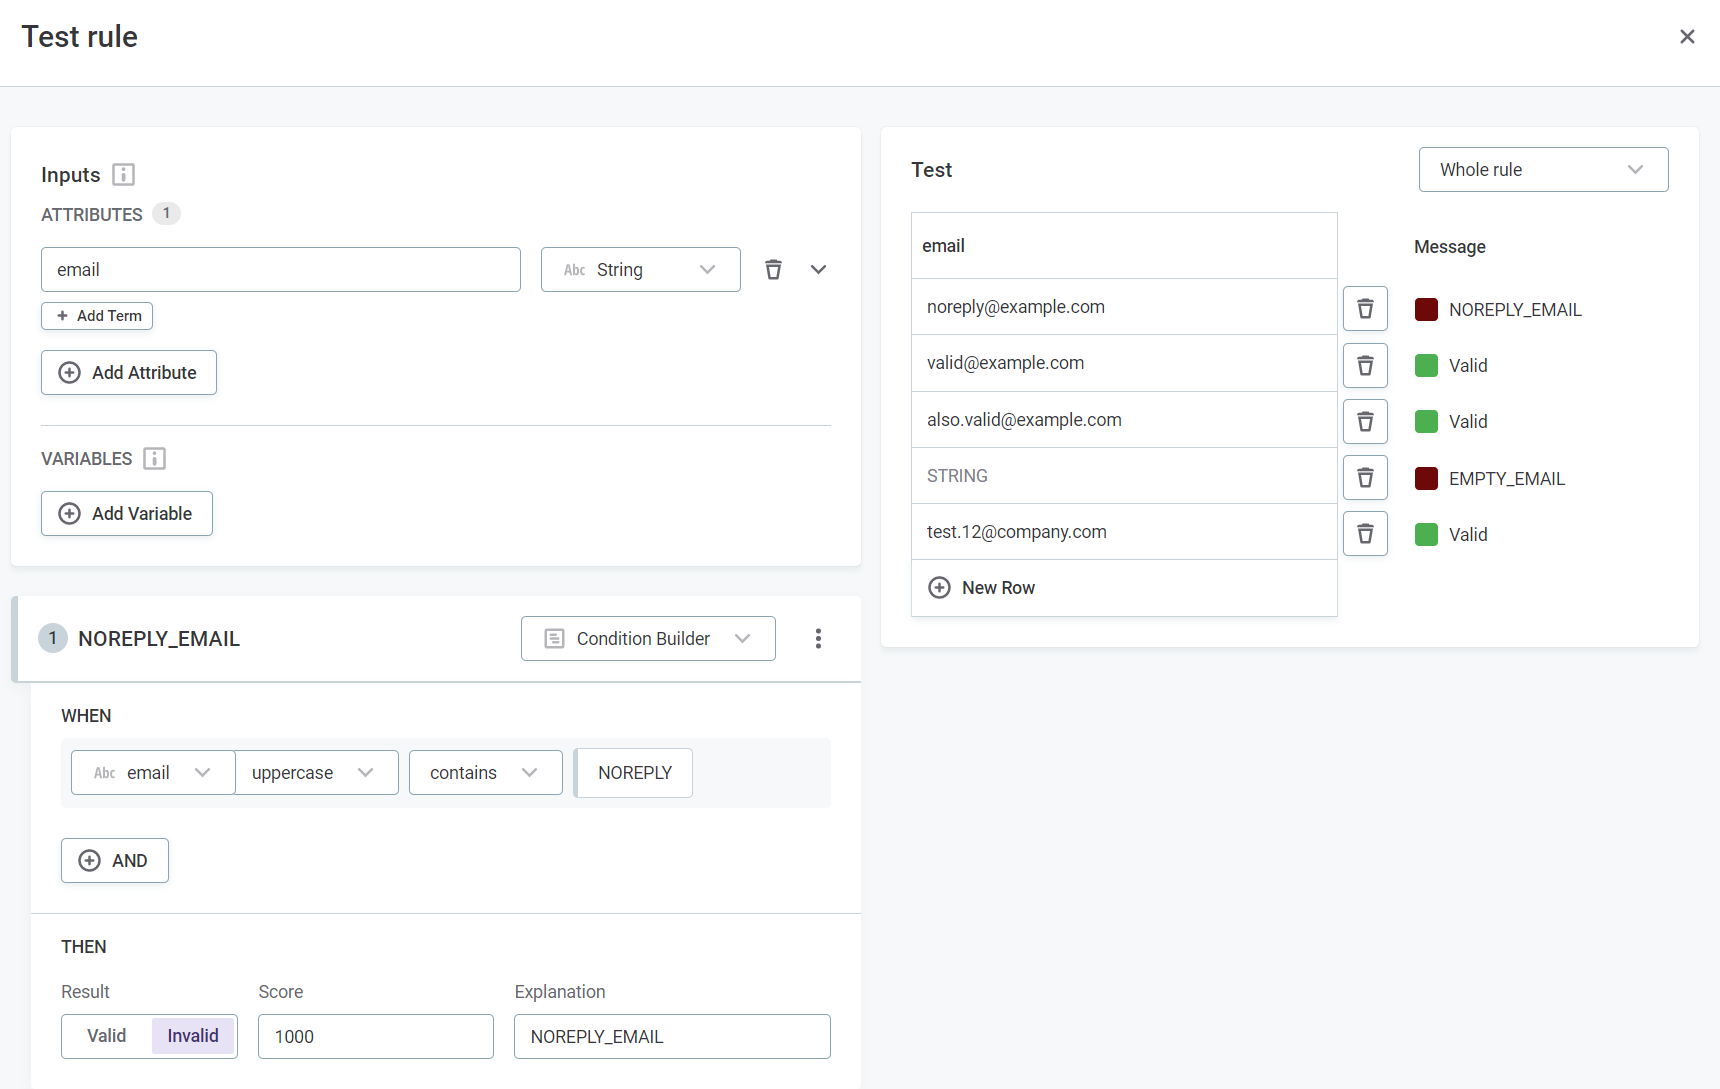
Task: Change the contains operator dropdown
Action: (485, 773)
